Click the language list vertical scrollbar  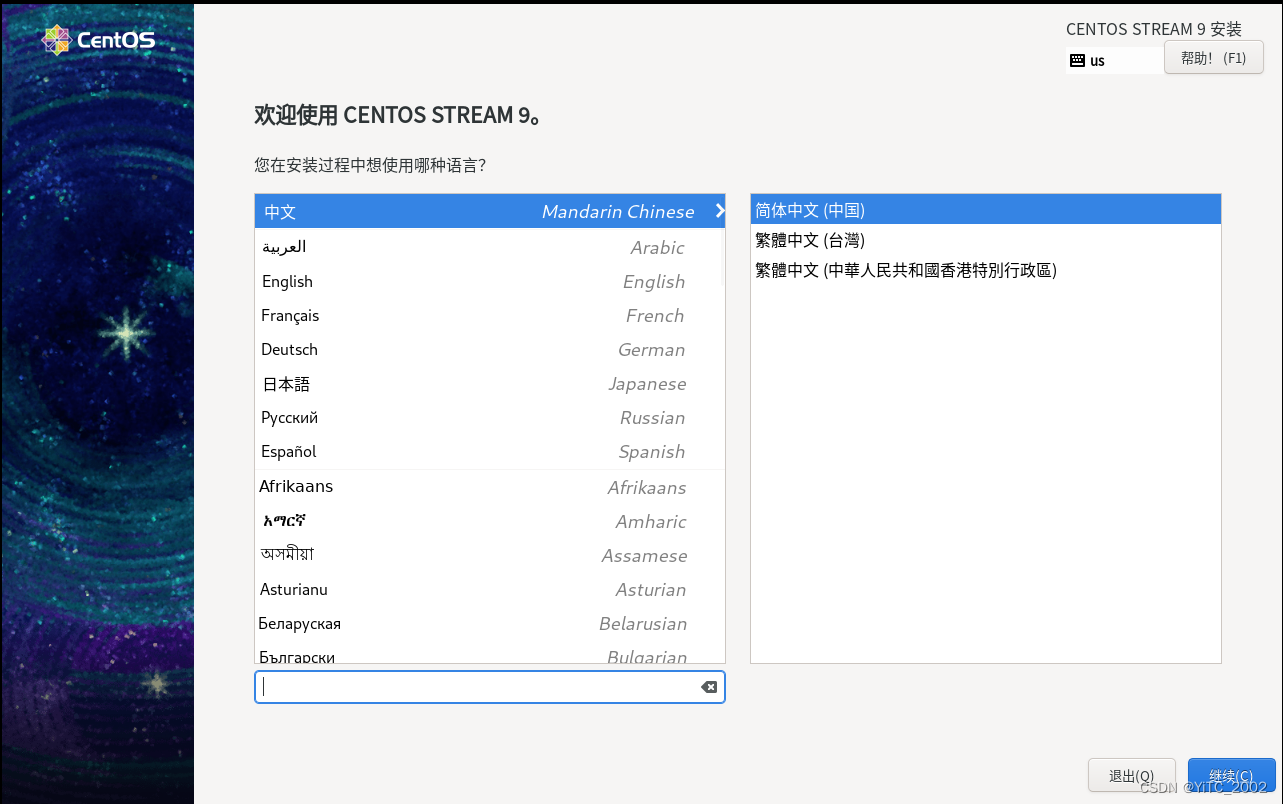click(722, 258)
